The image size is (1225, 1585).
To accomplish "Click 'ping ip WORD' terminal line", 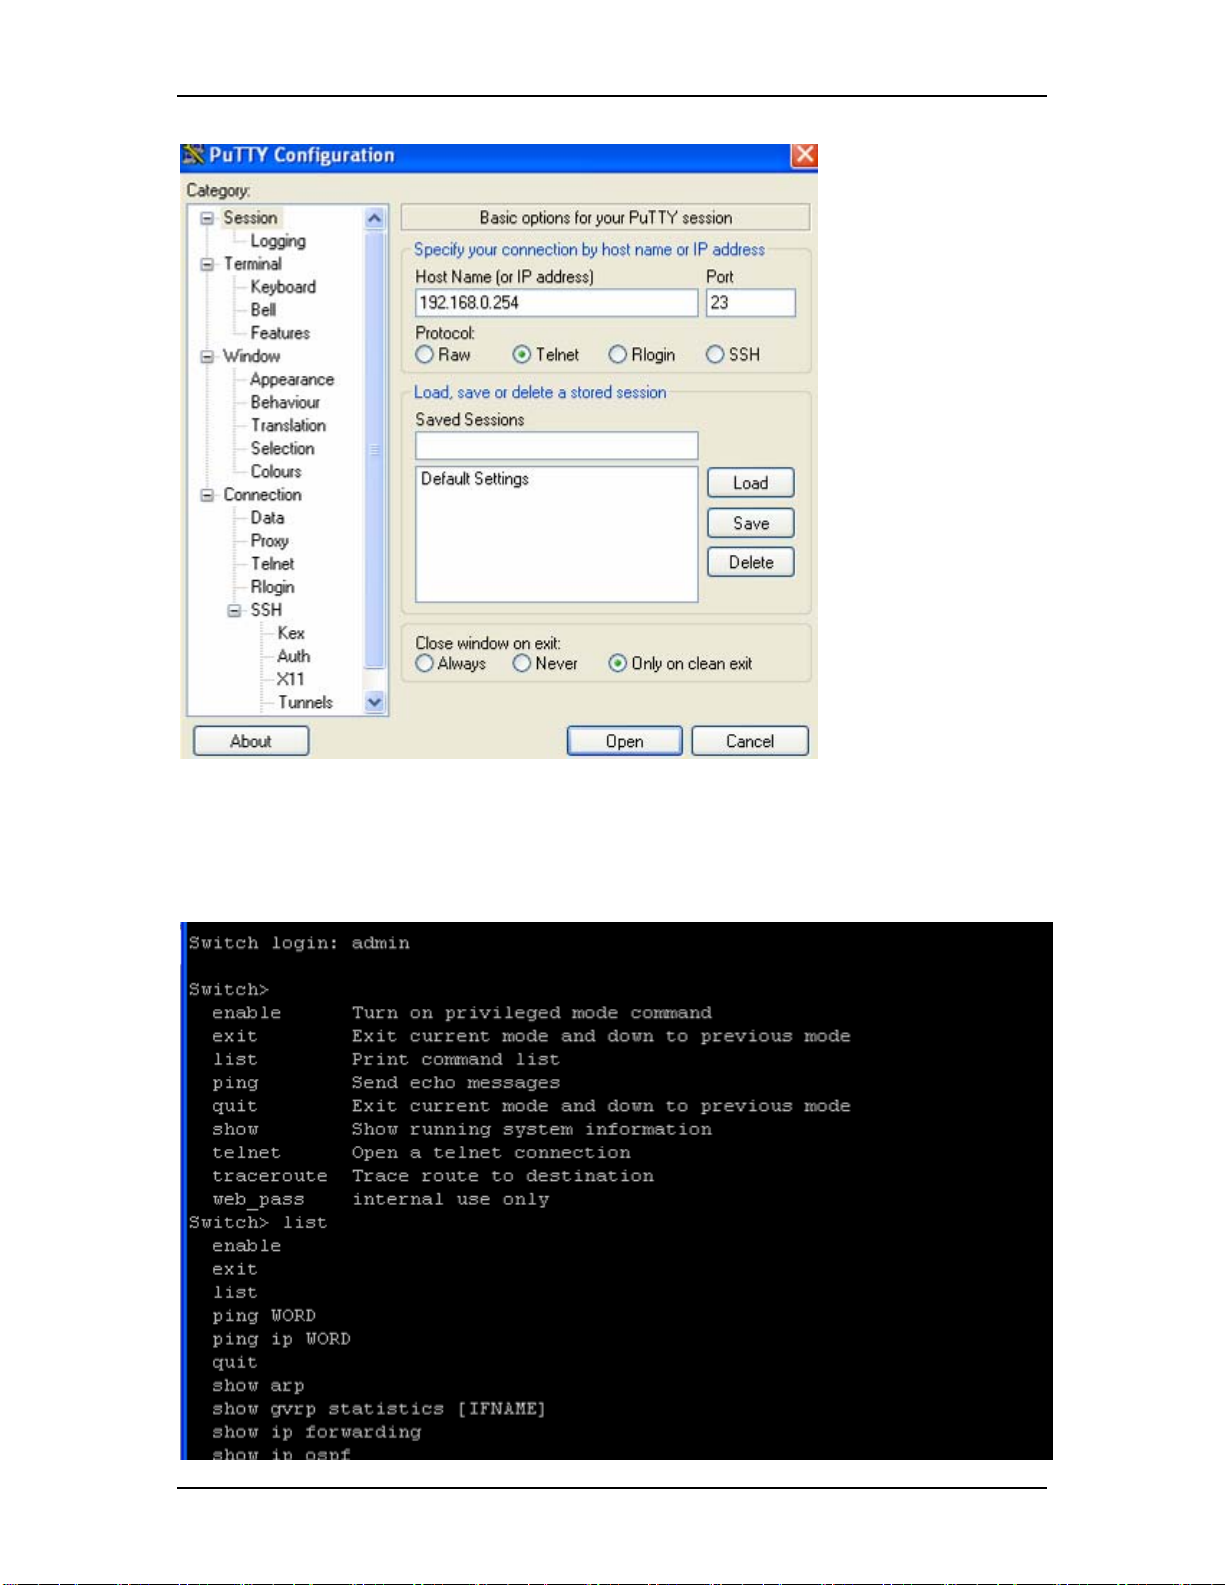I will [281, 1339].
